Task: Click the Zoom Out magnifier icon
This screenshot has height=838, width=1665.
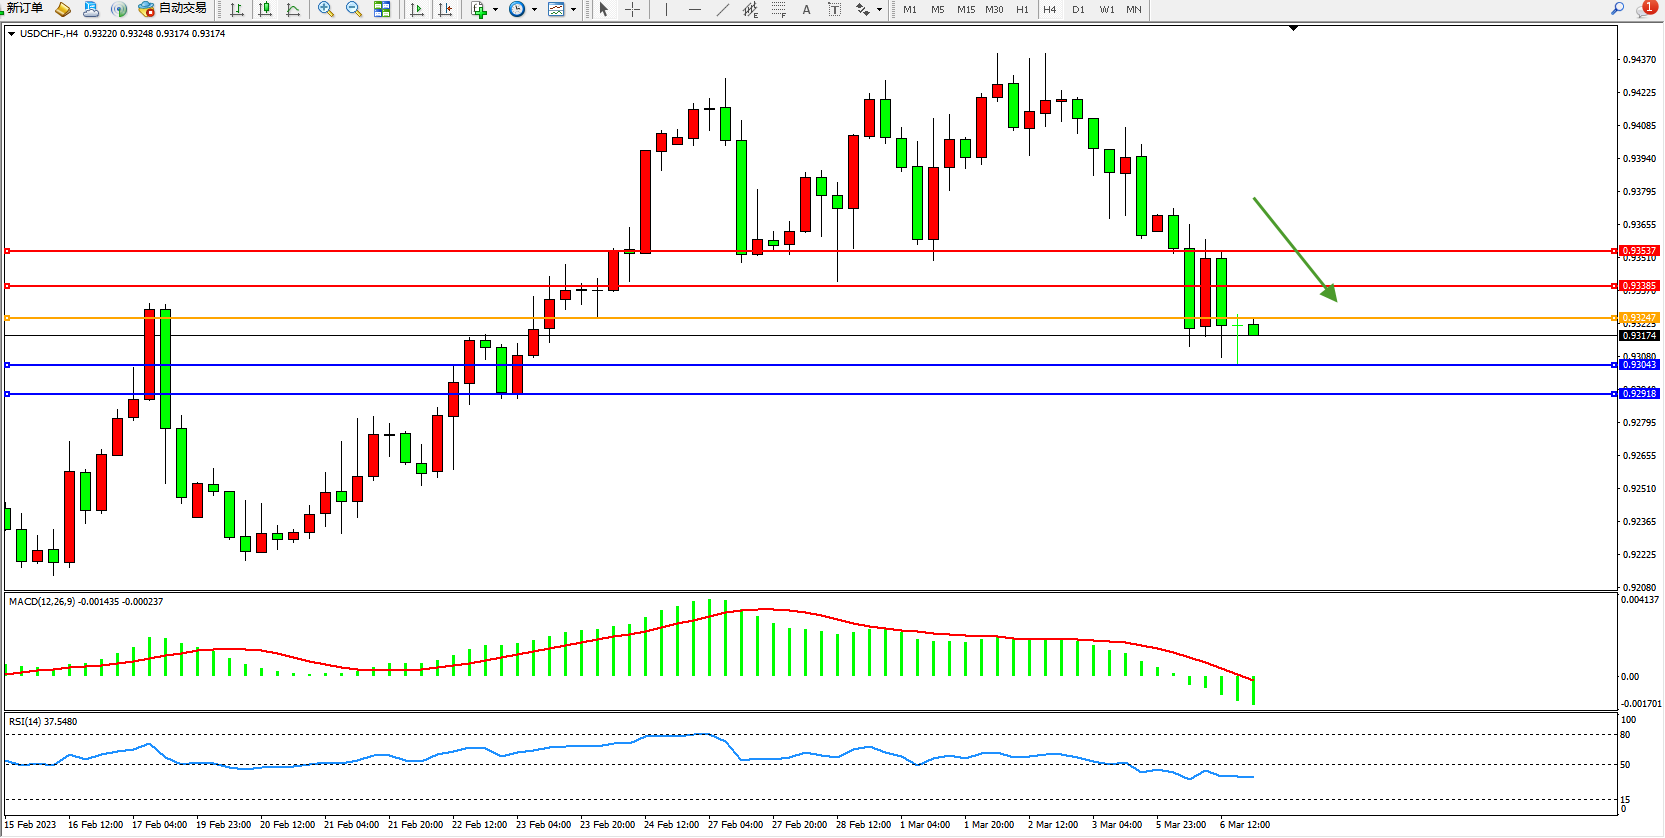Action: pos(353,9)
